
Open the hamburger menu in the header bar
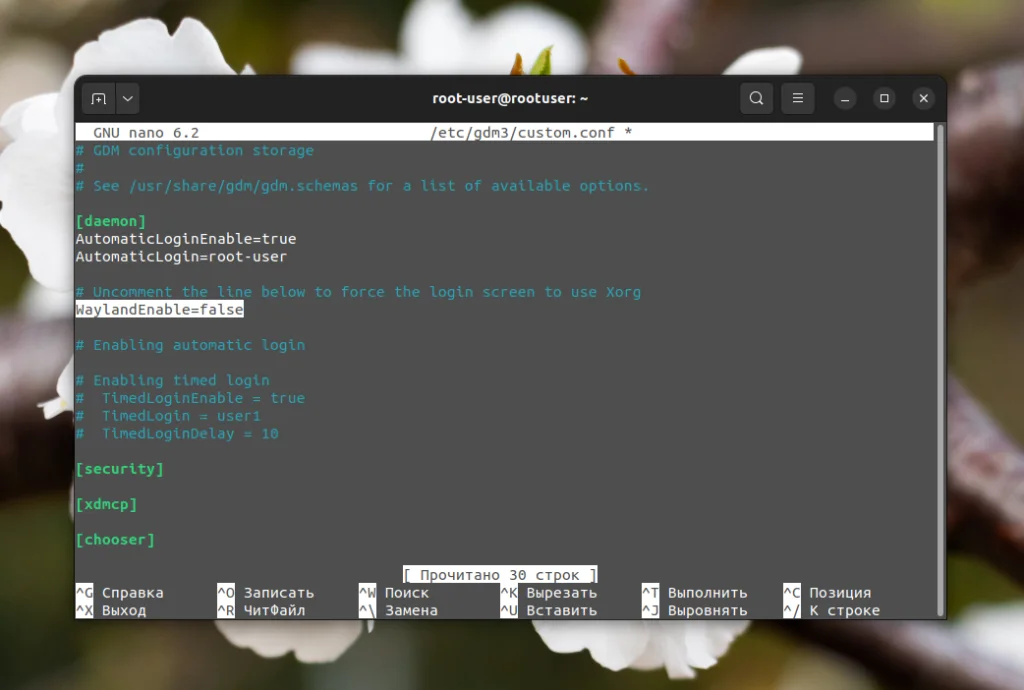click(798, 98)
